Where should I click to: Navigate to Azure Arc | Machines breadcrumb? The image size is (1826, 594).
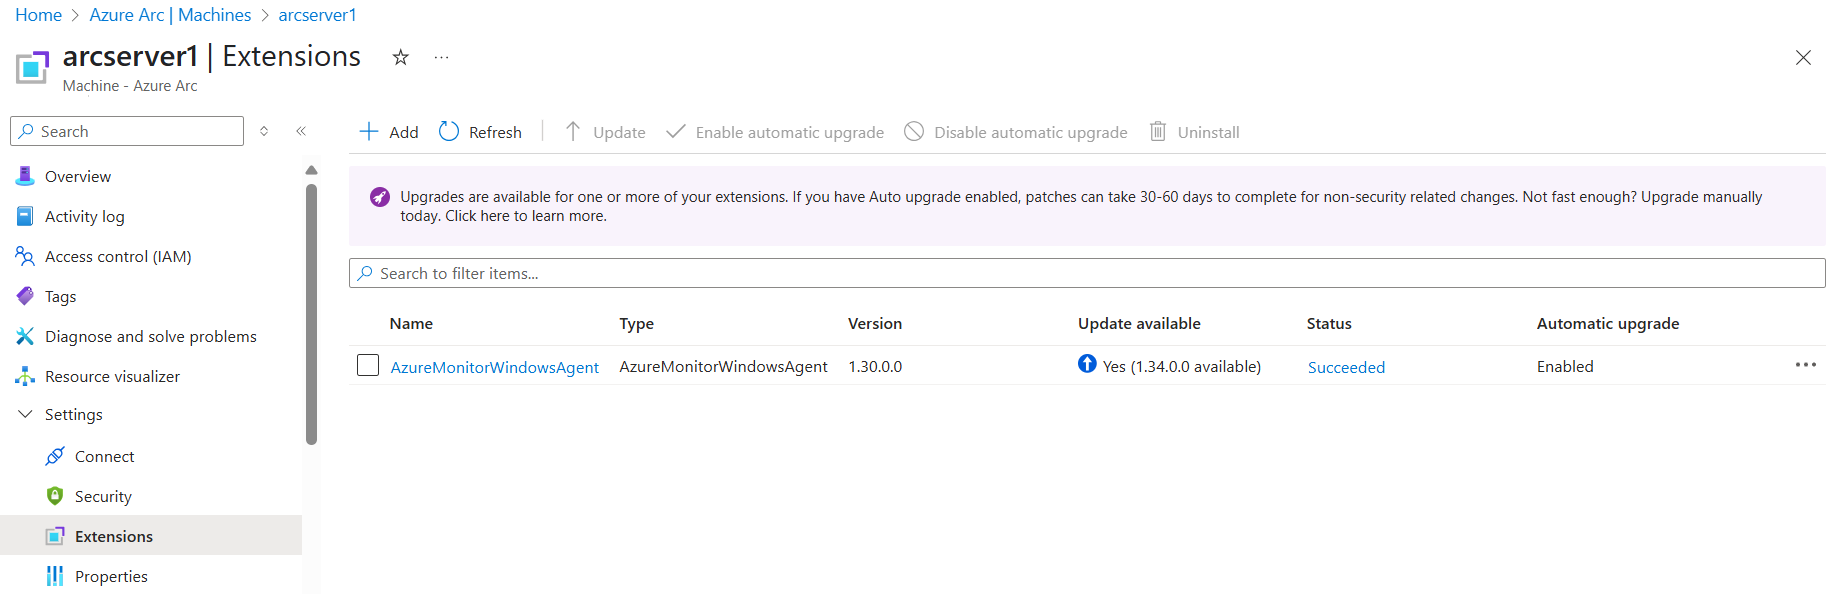[x=170, y=15]
